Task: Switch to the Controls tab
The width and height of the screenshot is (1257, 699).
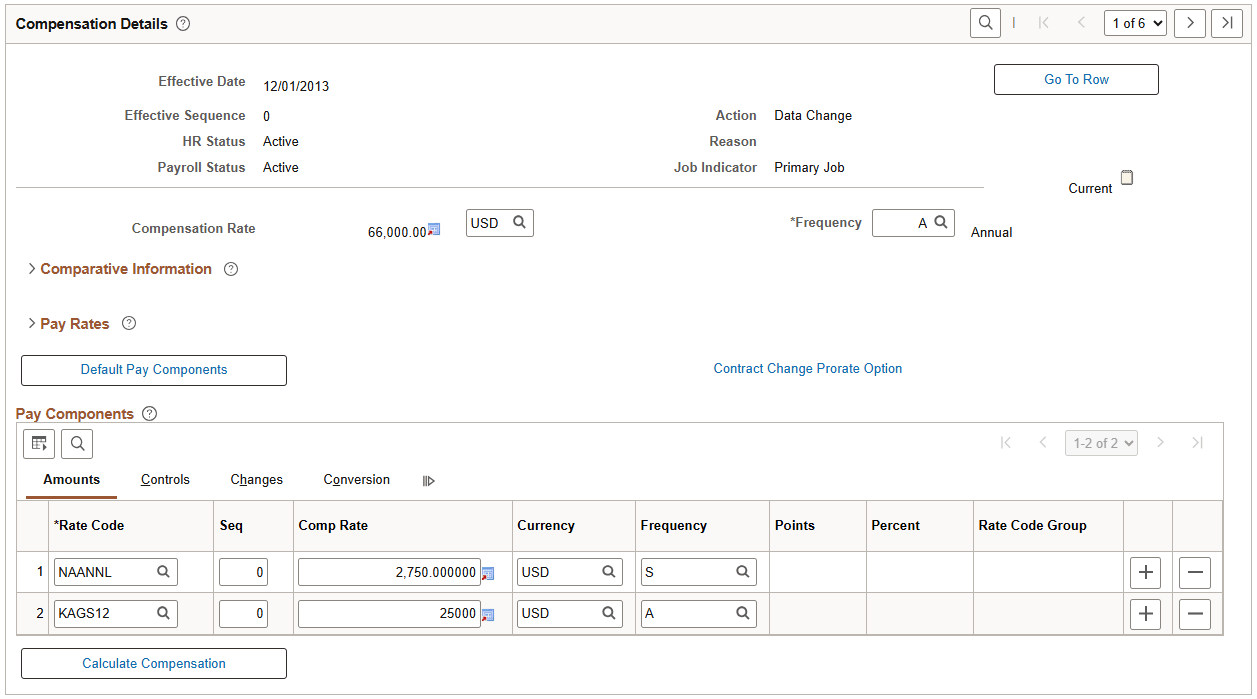Action: click(x=165, y=479)
